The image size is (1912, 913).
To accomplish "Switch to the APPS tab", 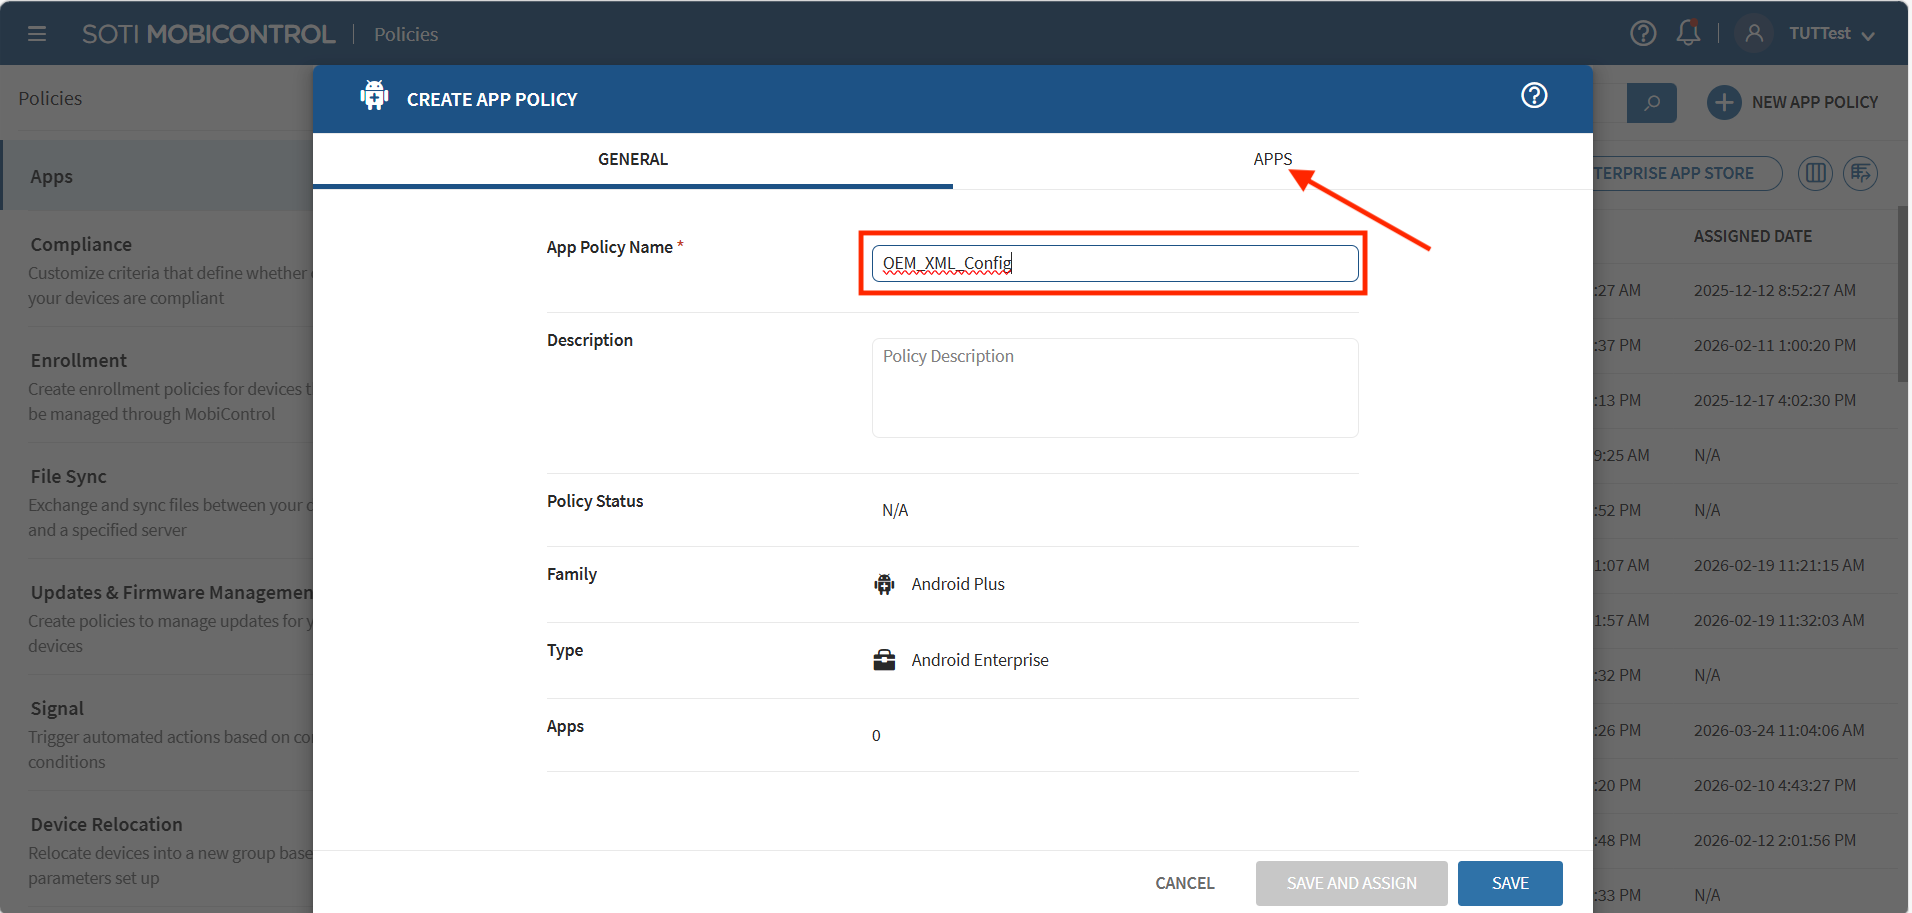I will coord(1272,159).
